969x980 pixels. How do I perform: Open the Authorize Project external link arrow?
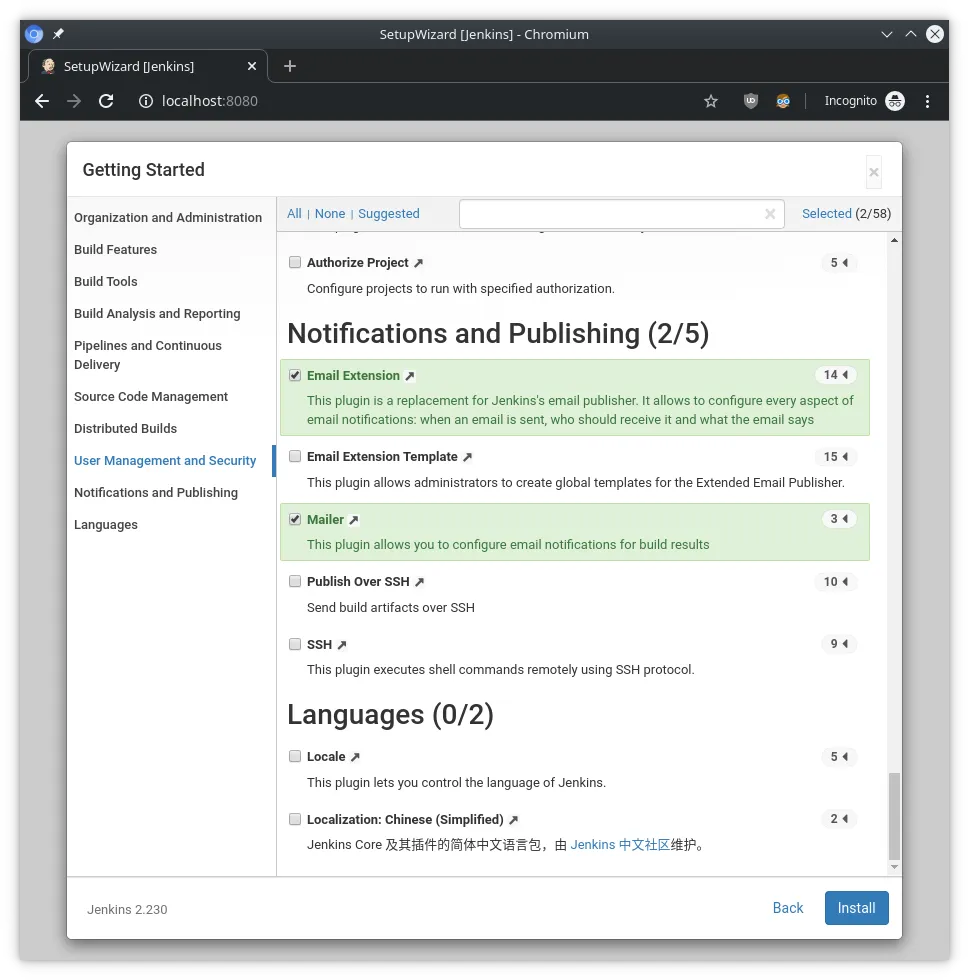click(x=417, y=262)
